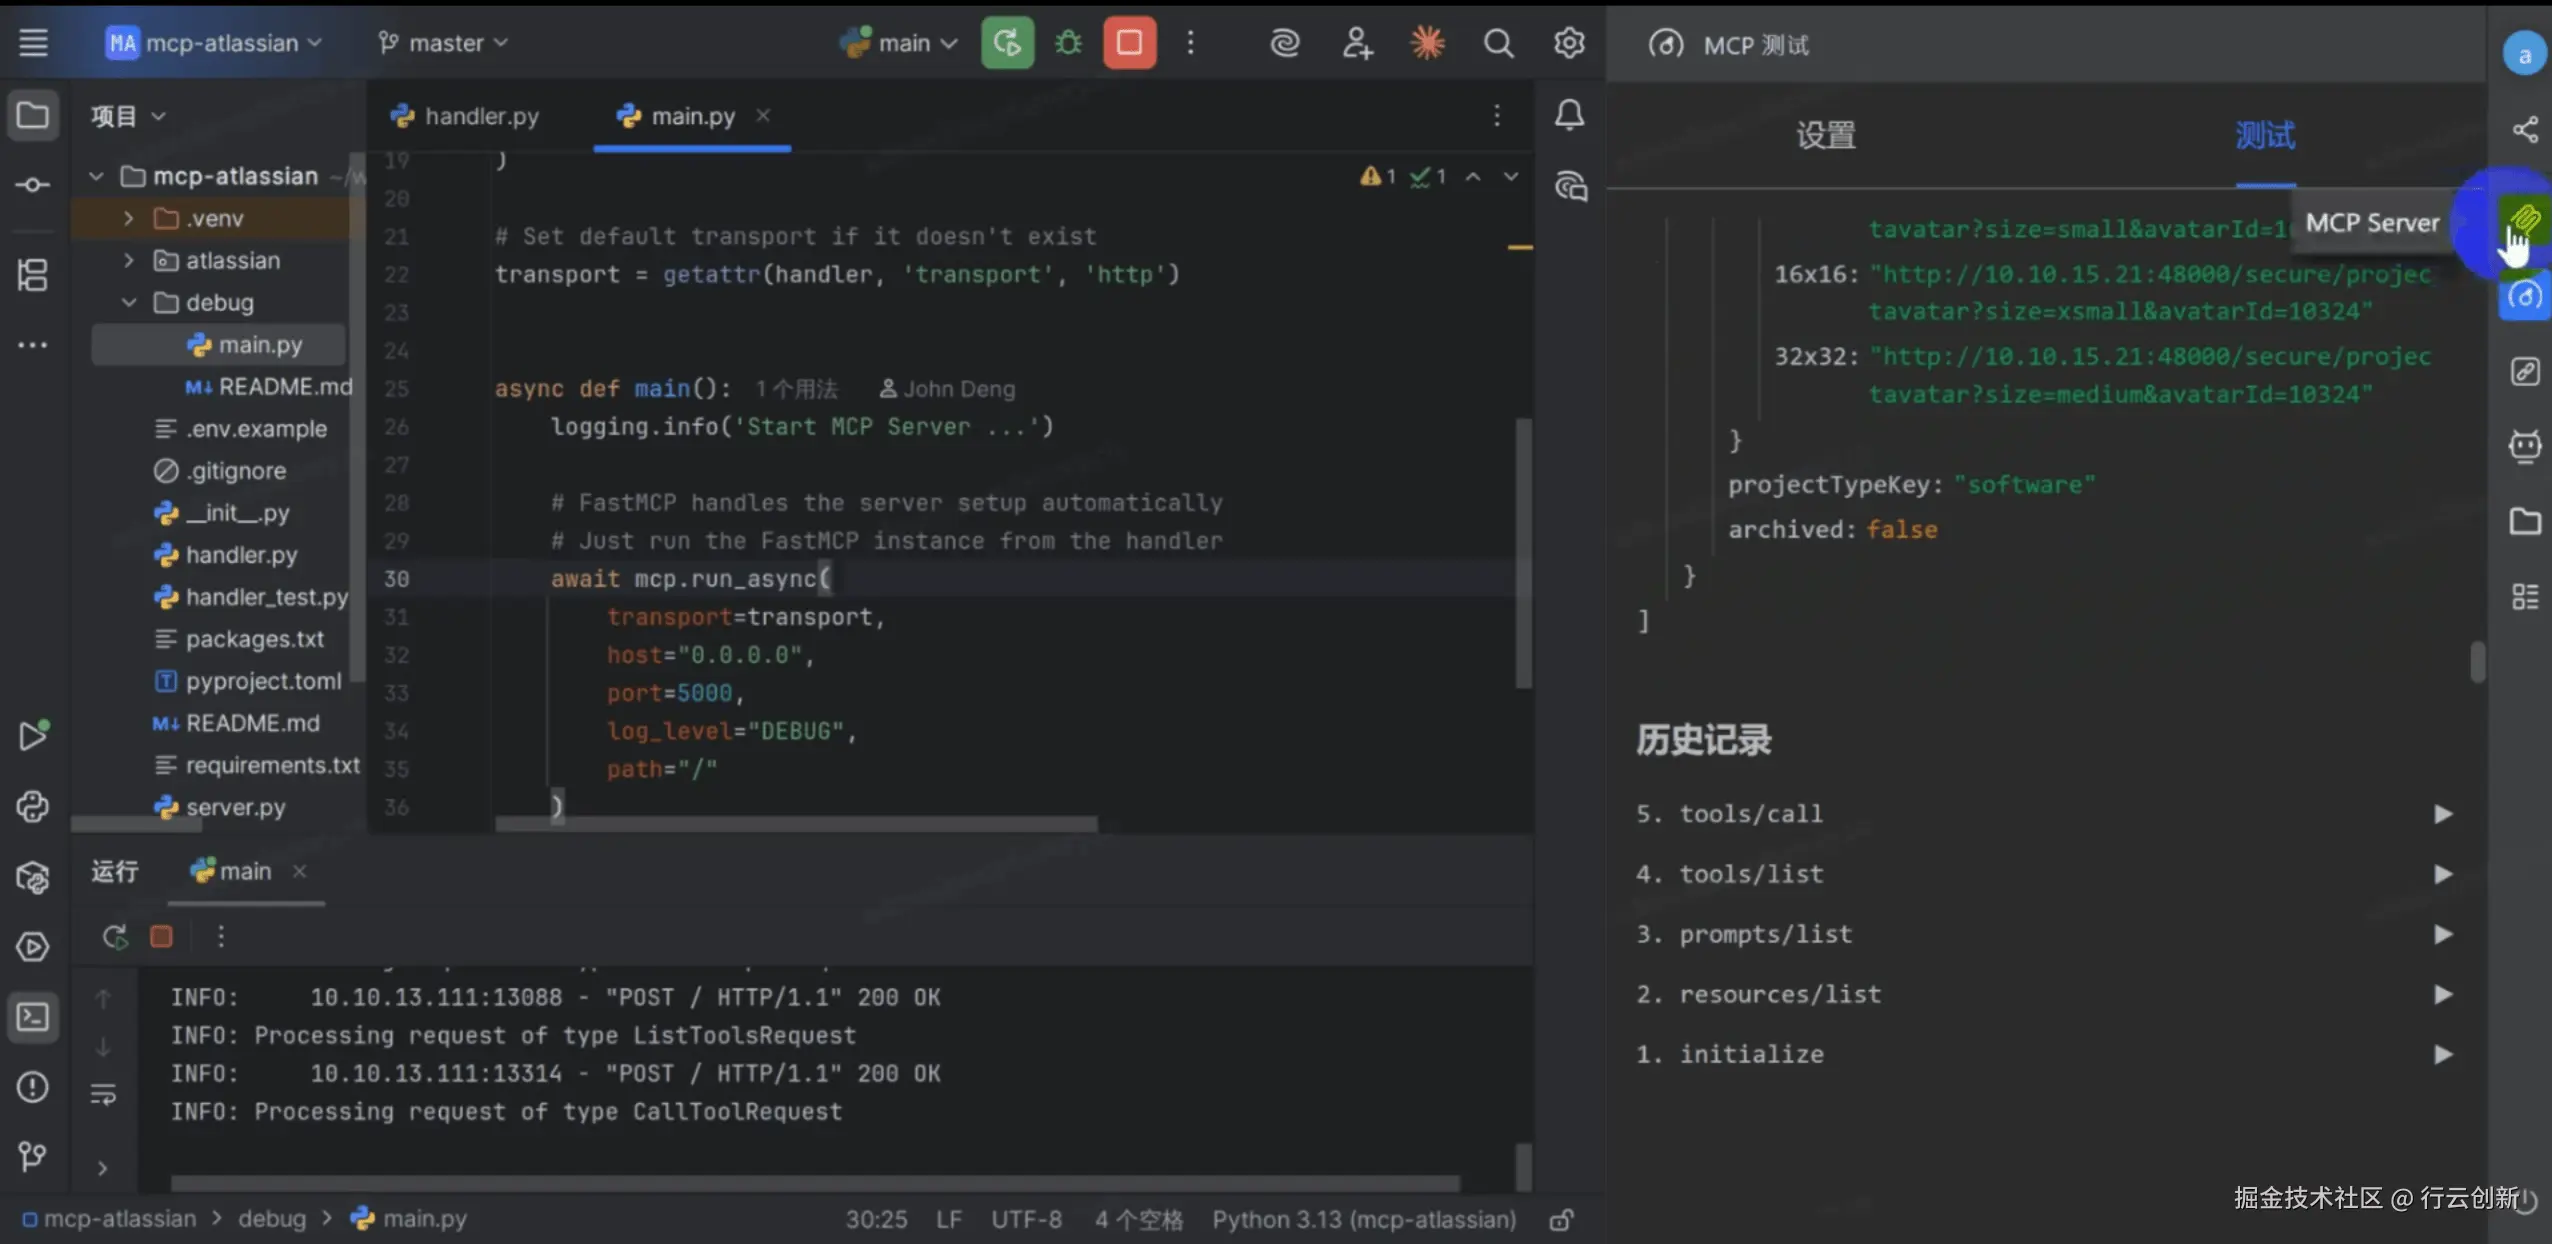Open the Git tool window icon

pos(33,1157)
